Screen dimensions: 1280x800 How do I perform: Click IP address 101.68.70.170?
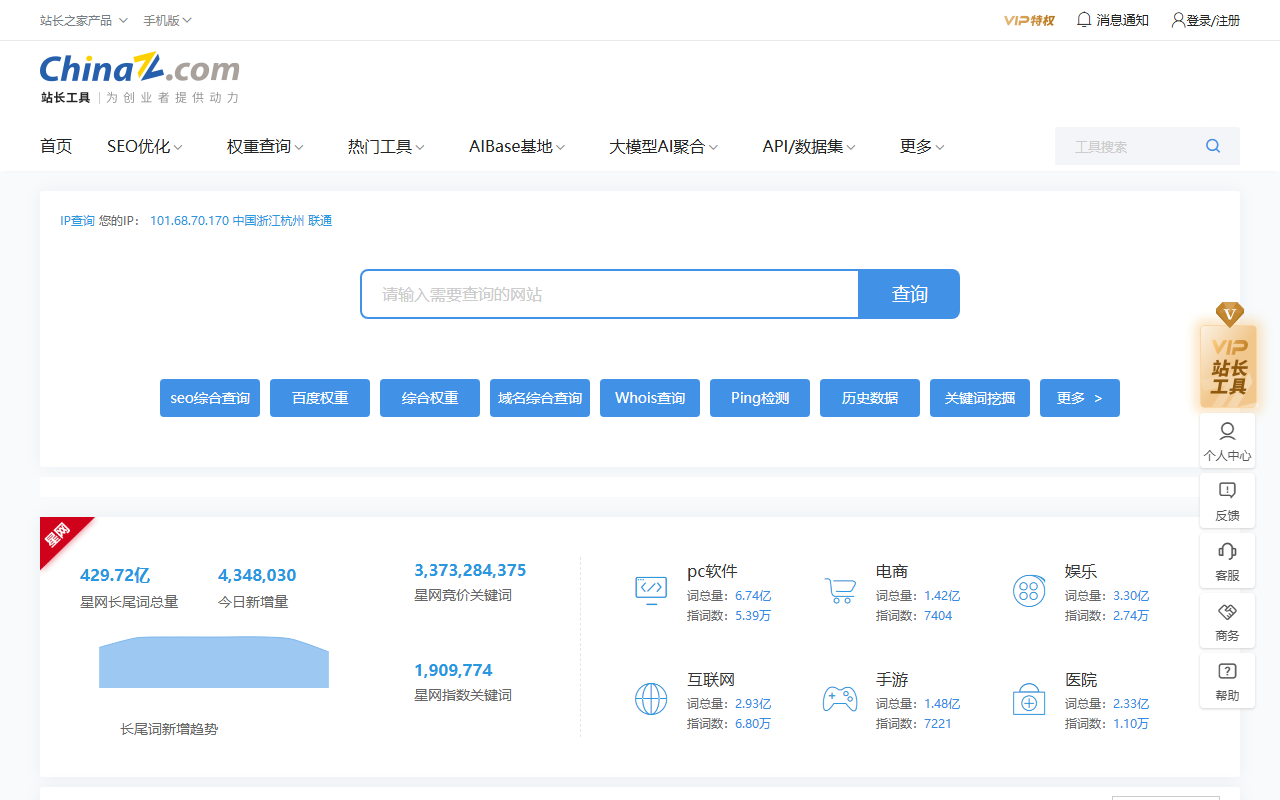(189, 221)
